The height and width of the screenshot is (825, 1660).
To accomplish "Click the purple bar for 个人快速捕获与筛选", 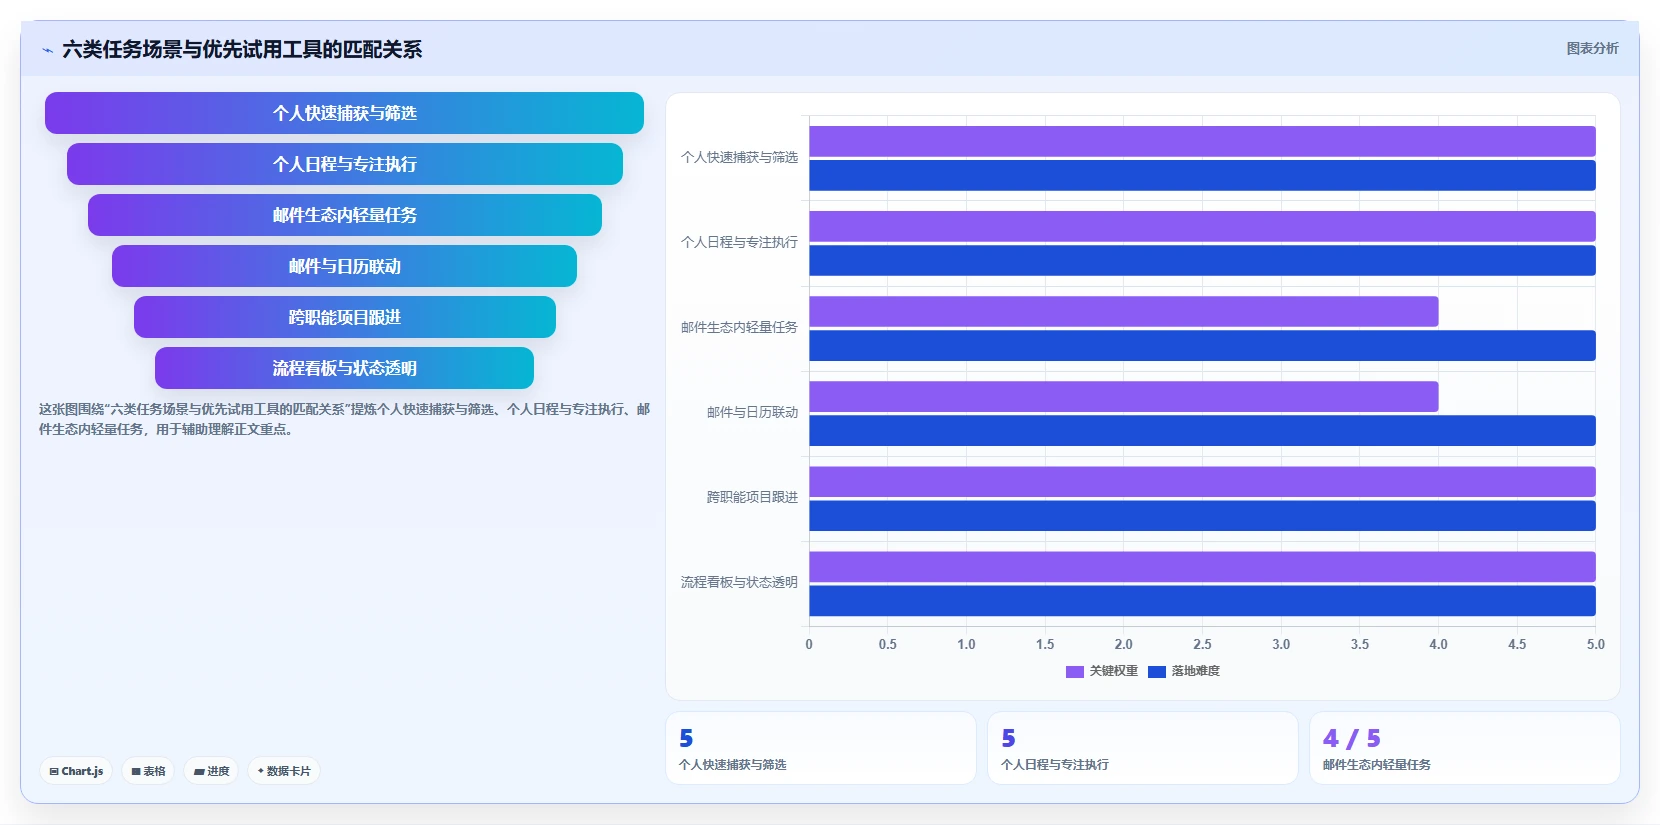I will click(1202, 141).
